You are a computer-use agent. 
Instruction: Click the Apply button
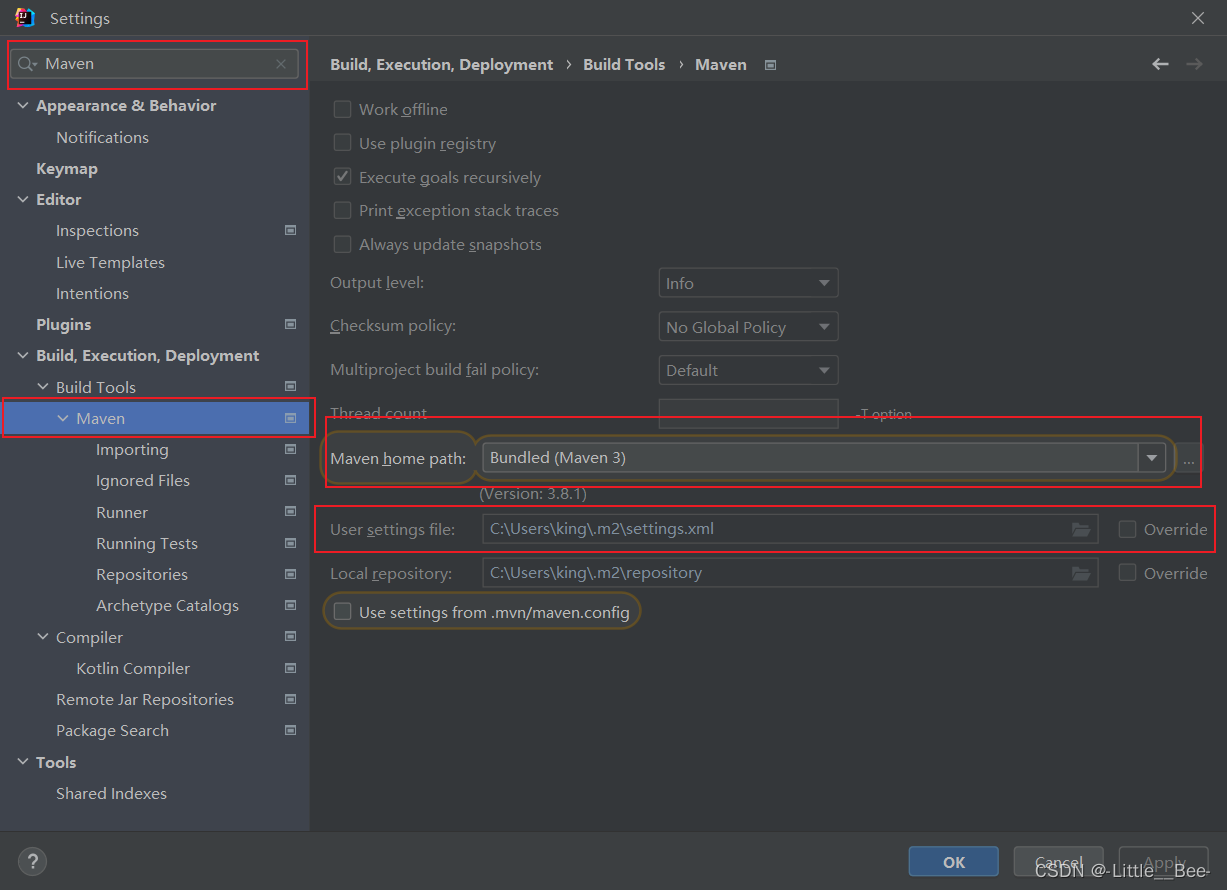(1164, 862)
